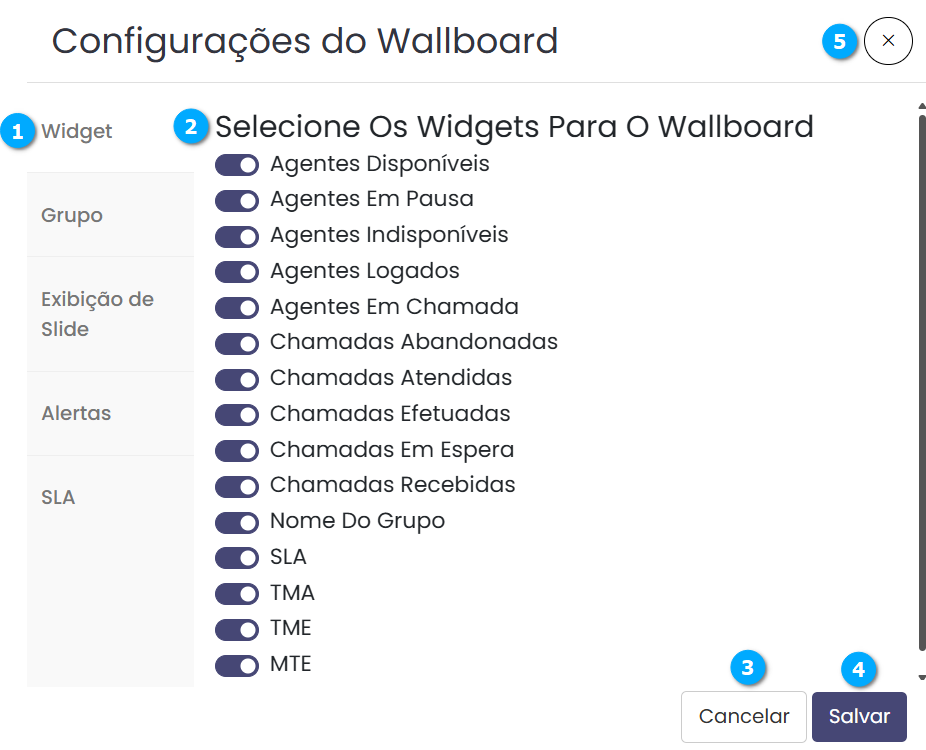Open the Widget tab
Screen dimensions: 926x750
[x=77, y=131]
